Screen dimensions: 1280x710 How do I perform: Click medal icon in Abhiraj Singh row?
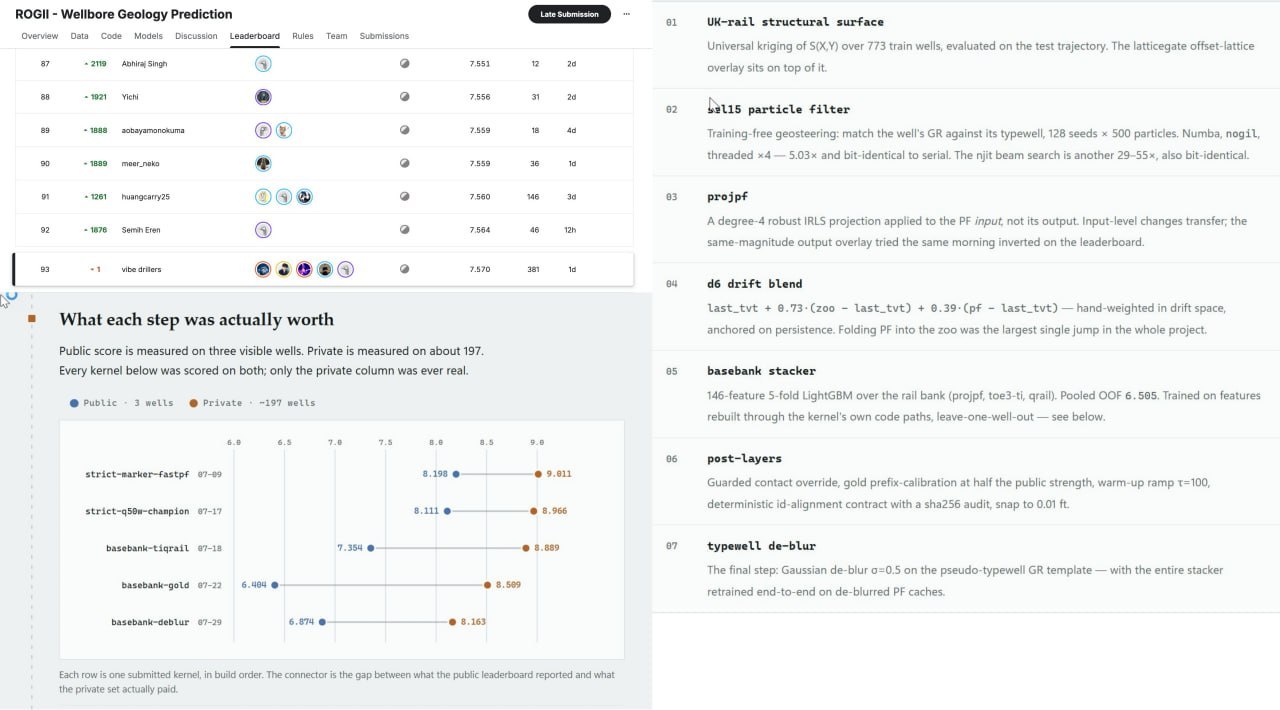[405, 63]
